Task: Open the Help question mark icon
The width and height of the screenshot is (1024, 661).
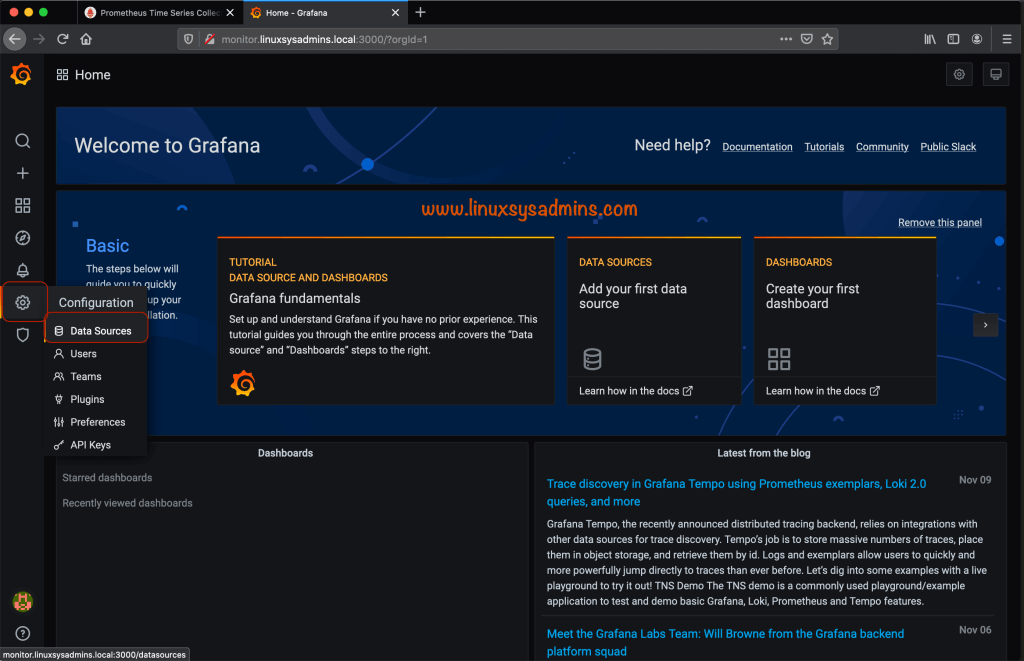Action: [22, 633]
